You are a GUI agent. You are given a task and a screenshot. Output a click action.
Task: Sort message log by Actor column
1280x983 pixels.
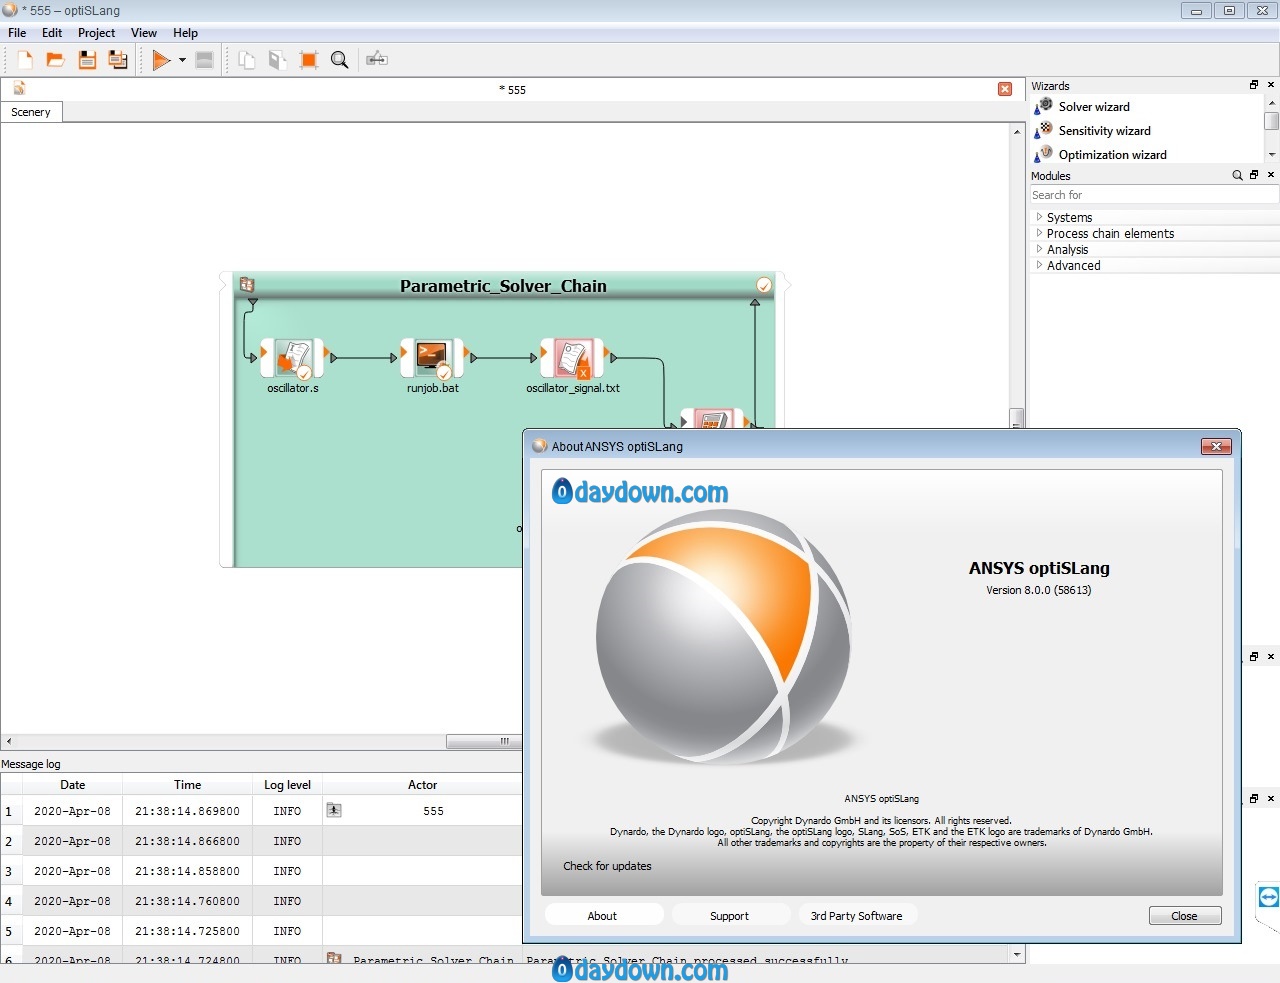[422, 785]
